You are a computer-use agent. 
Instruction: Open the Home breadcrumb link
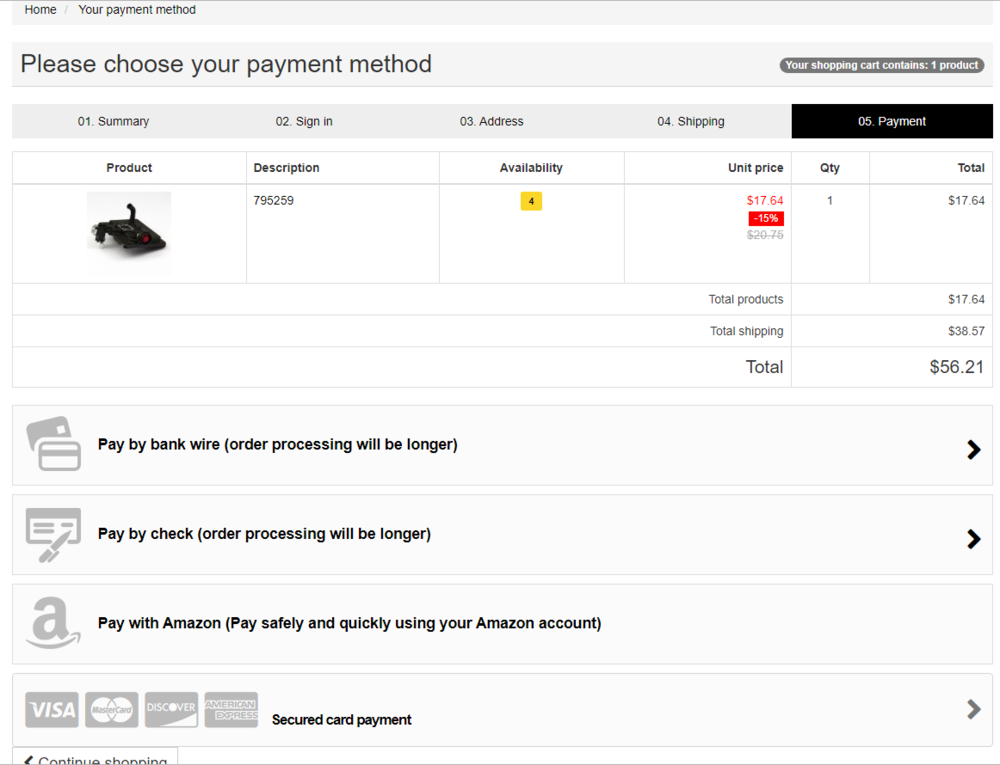[x=40, y=9]
